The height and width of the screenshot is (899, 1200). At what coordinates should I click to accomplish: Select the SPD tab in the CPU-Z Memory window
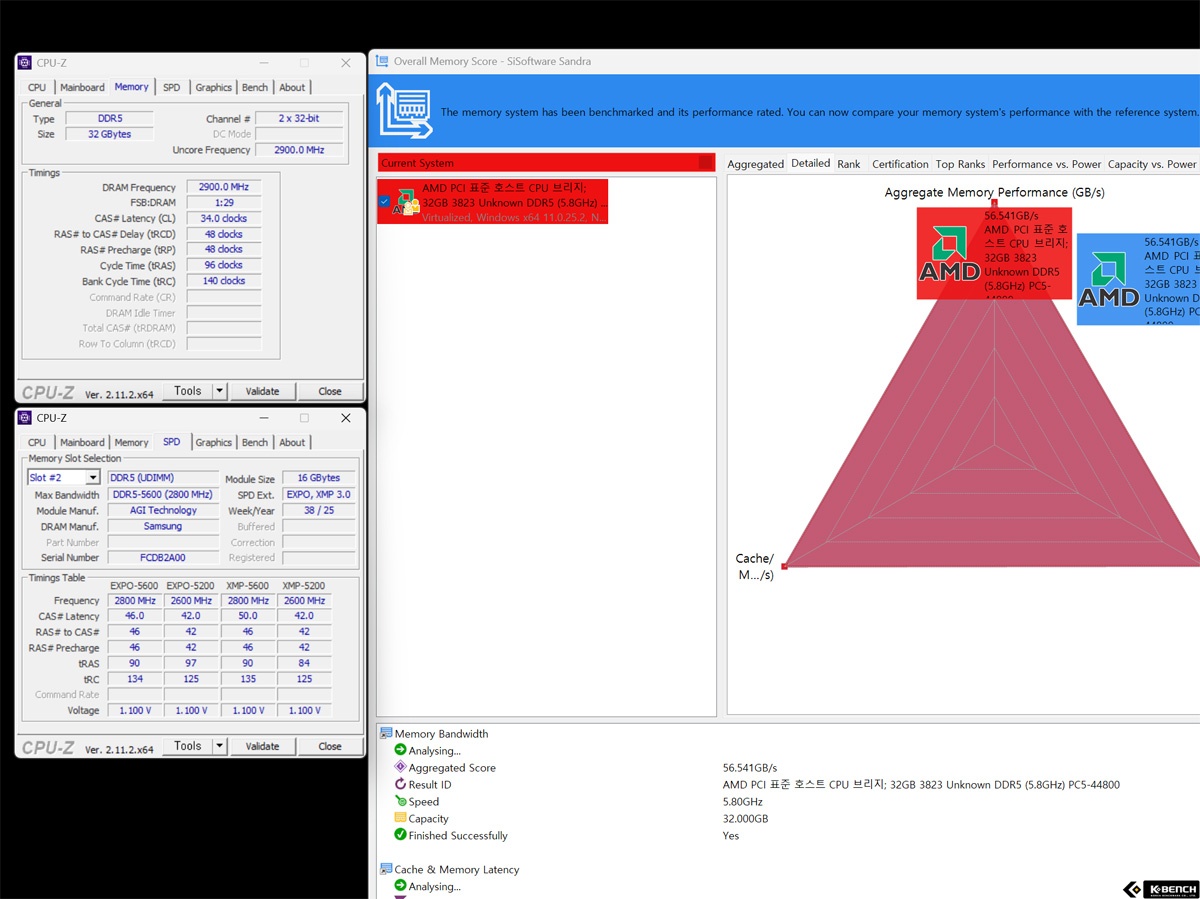pyautogui.click(x=172, y=87)
